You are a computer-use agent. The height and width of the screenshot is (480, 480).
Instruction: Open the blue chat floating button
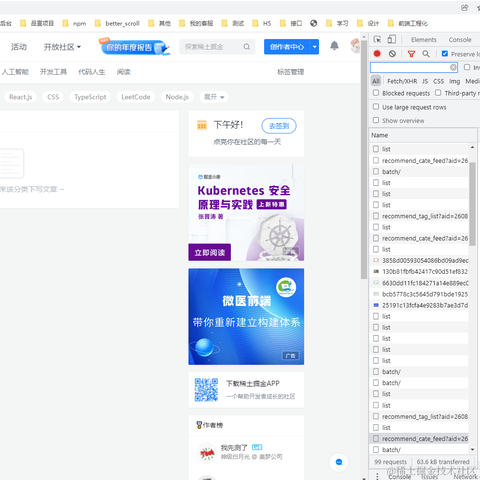tap(339, 462)
